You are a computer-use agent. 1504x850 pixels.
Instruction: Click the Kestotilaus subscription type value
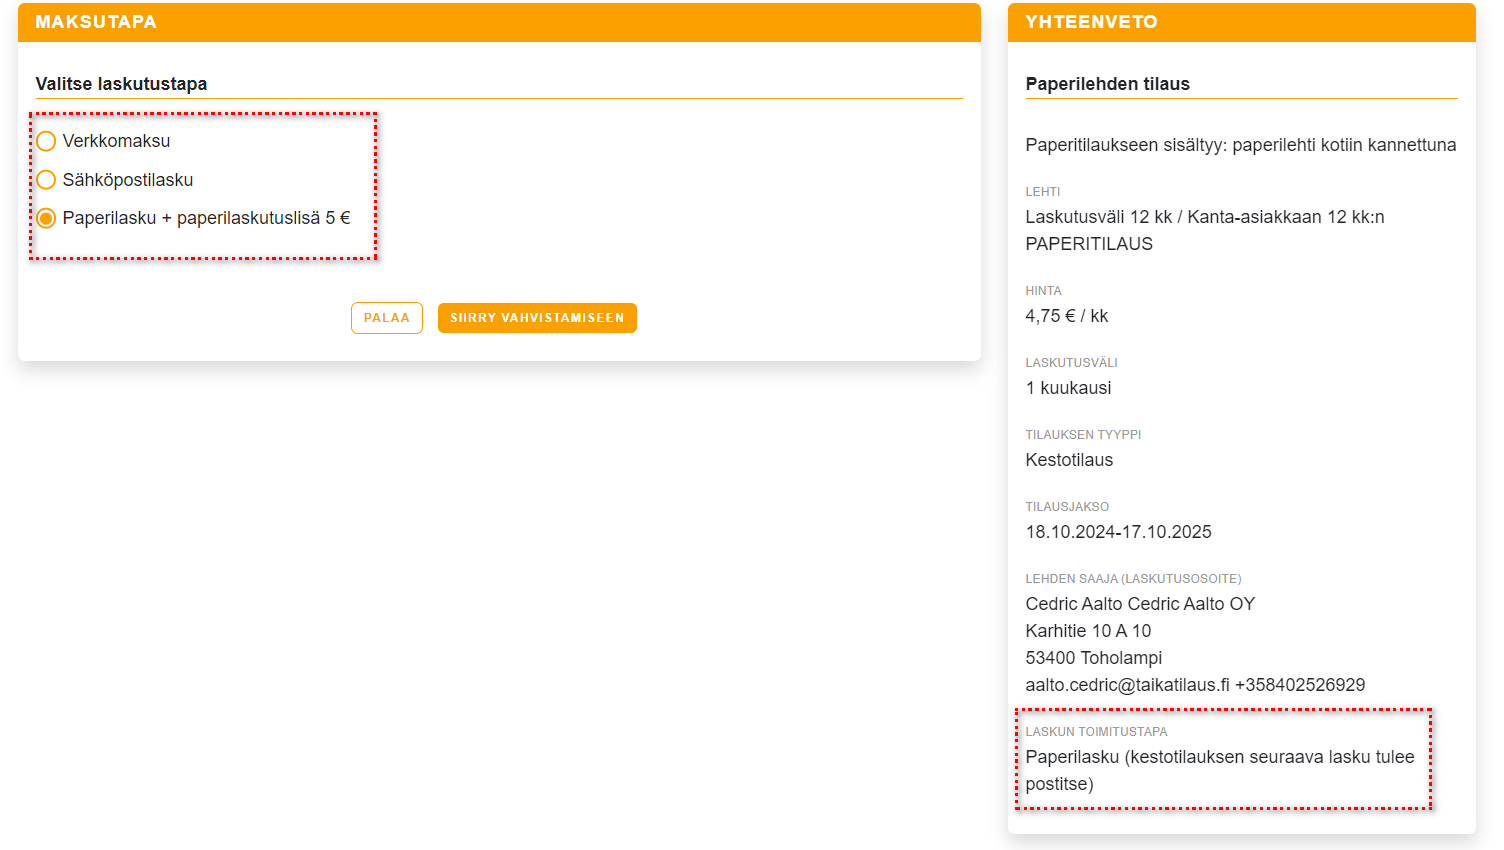1069,460
